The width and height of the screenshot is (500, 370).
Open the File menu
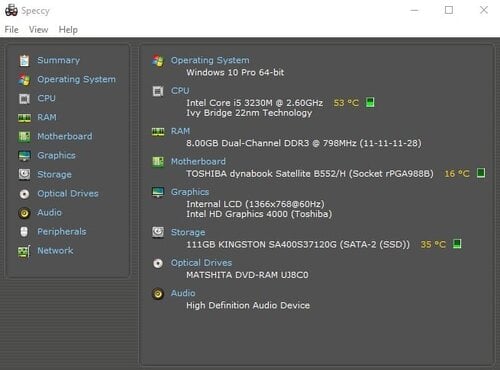tap(12, 30)
